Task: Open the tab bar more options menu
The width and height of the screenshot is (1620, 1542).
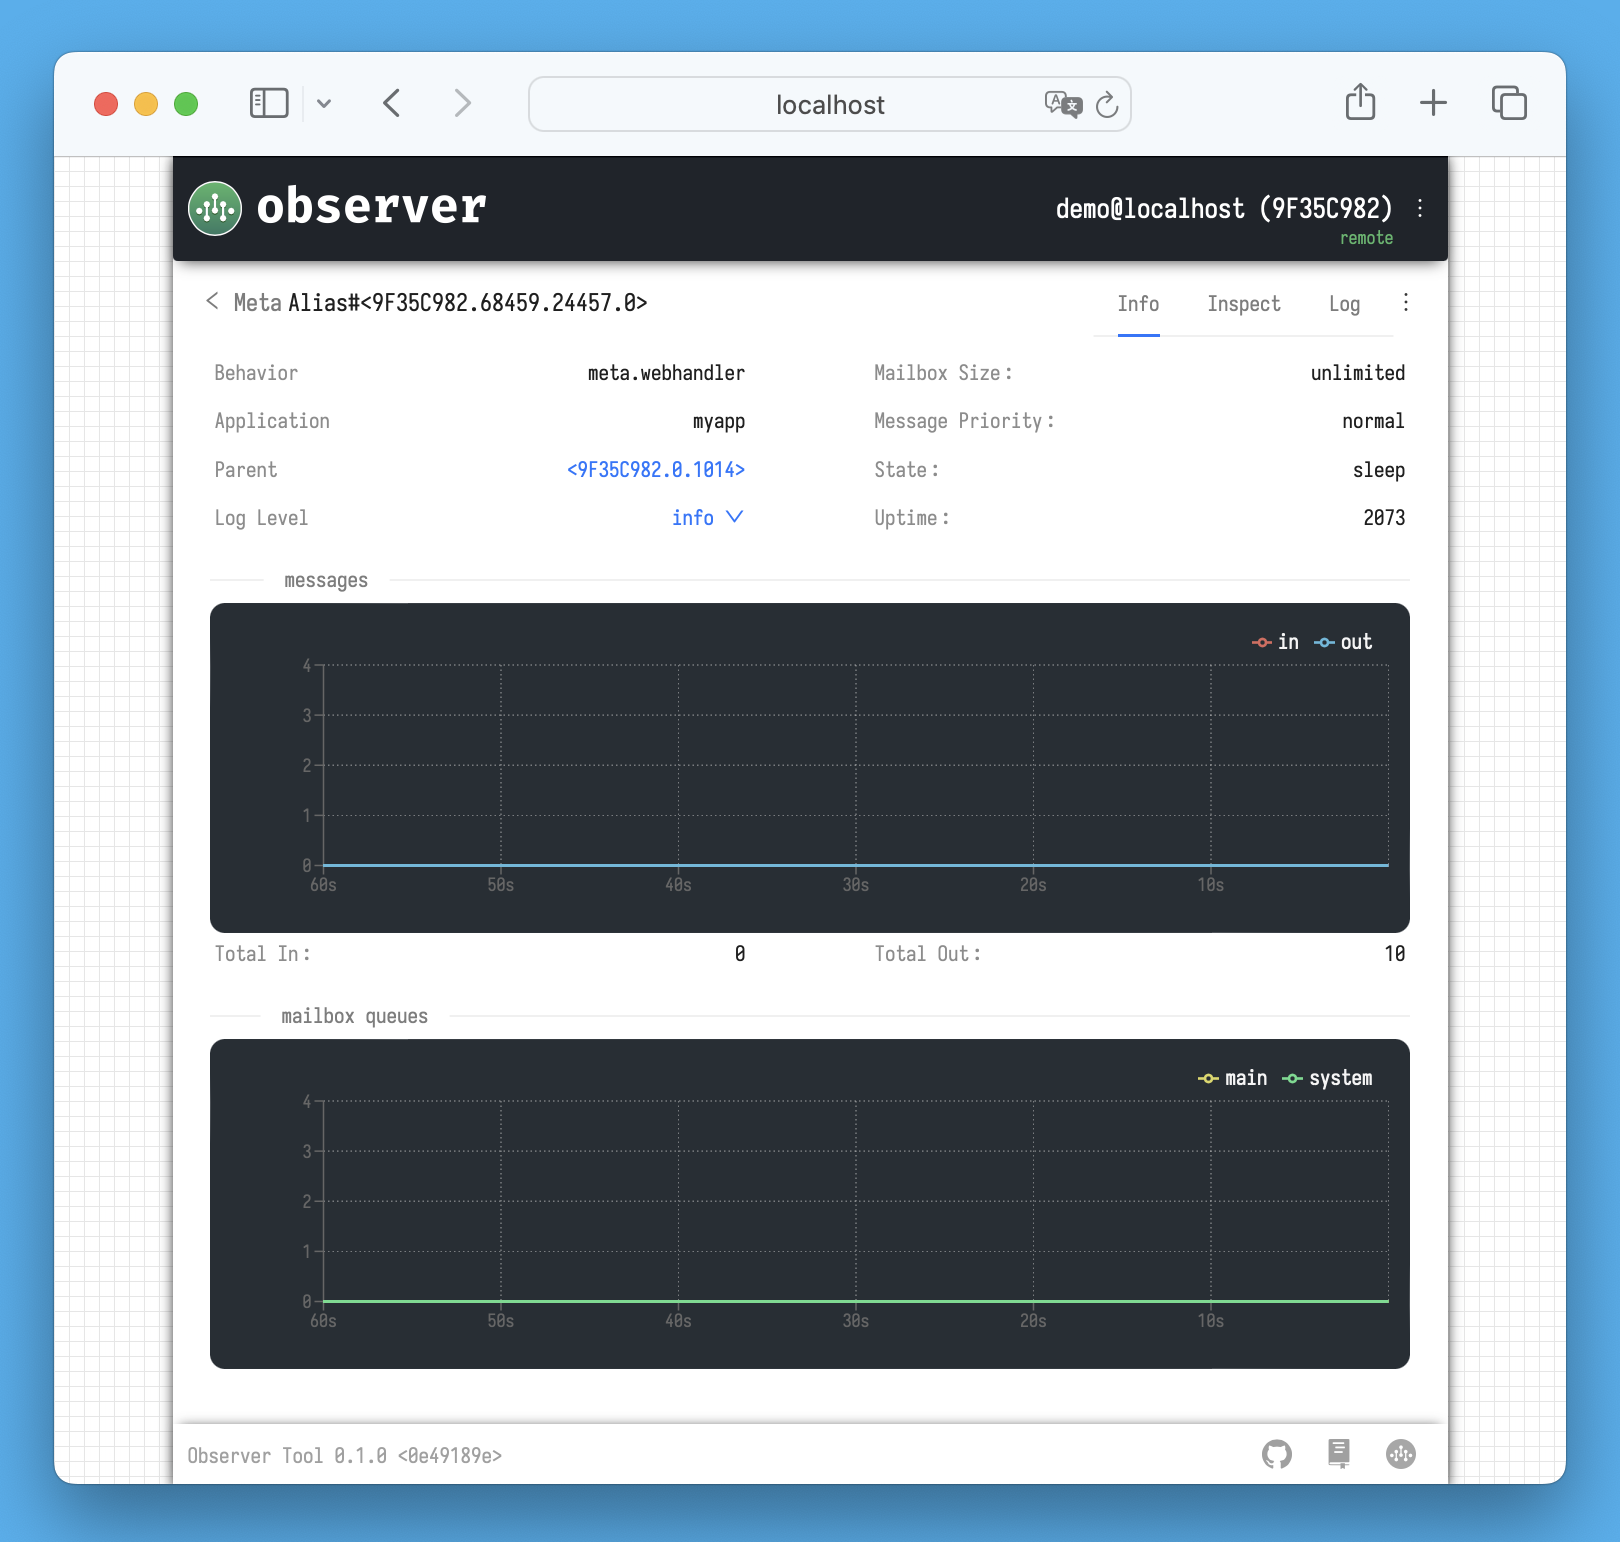Action: (1406, 303)
